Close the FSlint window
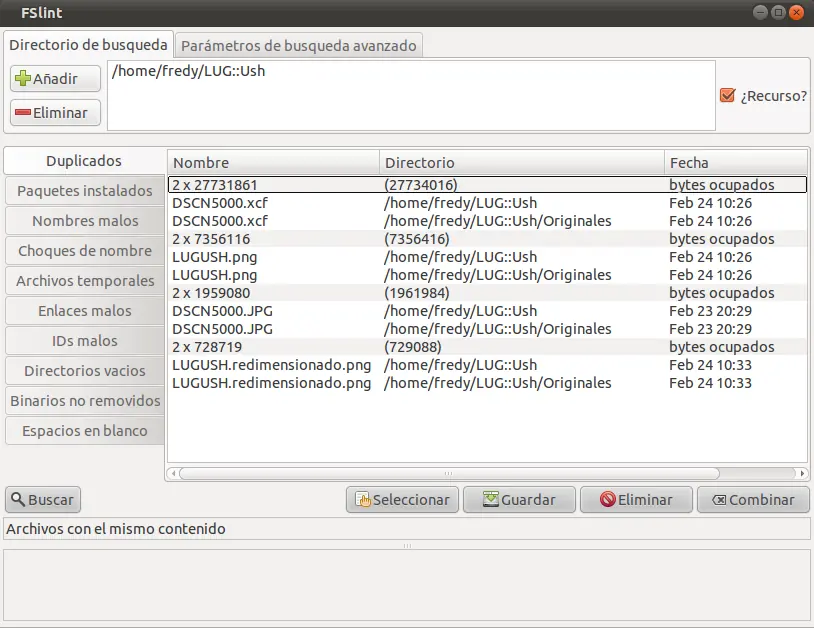Screen dimensions: 814x628 click(796, 12)
